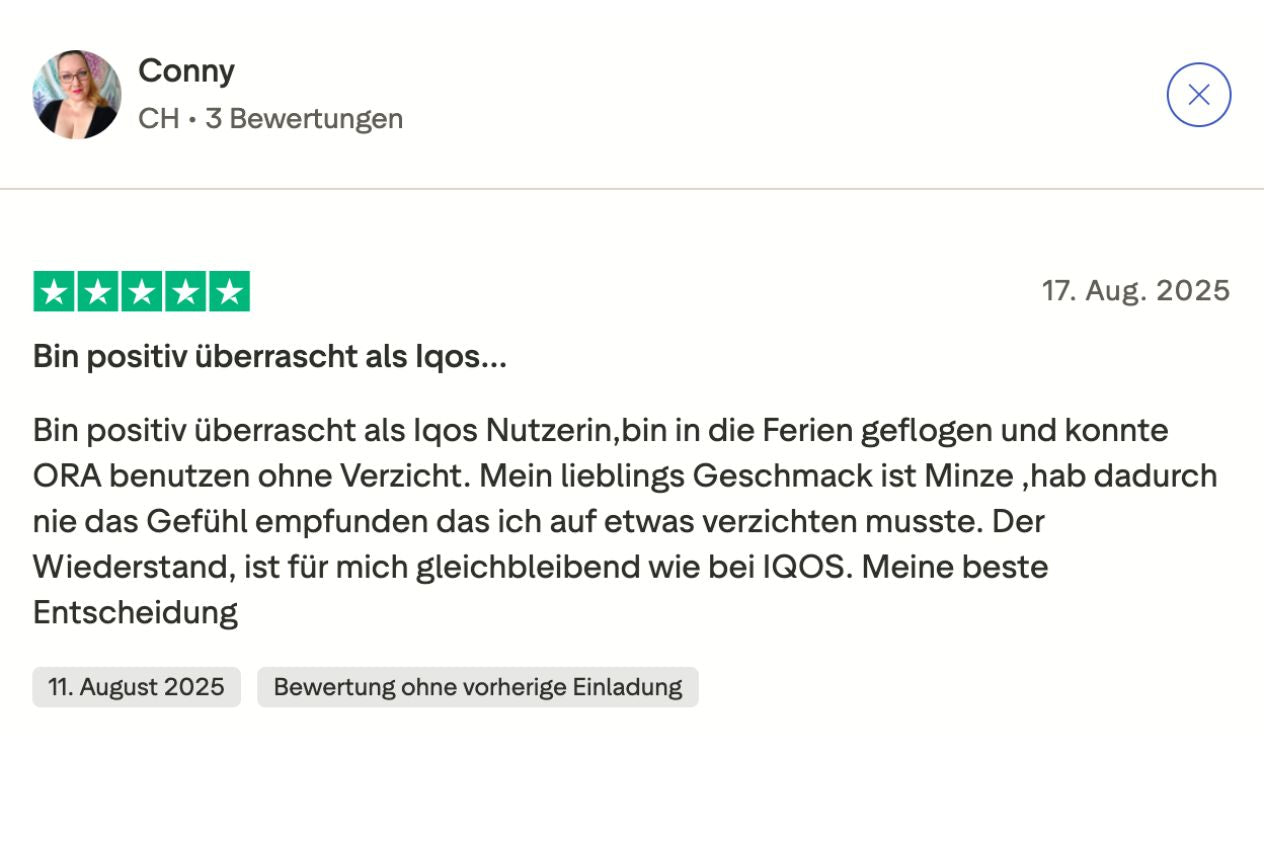The height and width of the screenshot is (848, 1264).
Task: Click the fourth green rating star
Action: [186, 292]
